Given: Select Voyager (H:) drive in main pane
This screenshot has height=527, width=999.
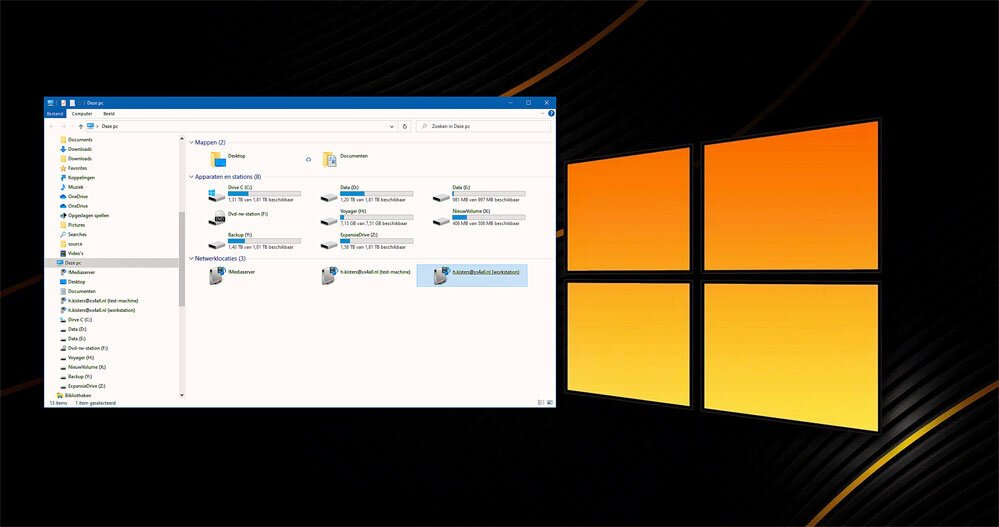Looking at the screenshot, I should pos(367,217).
